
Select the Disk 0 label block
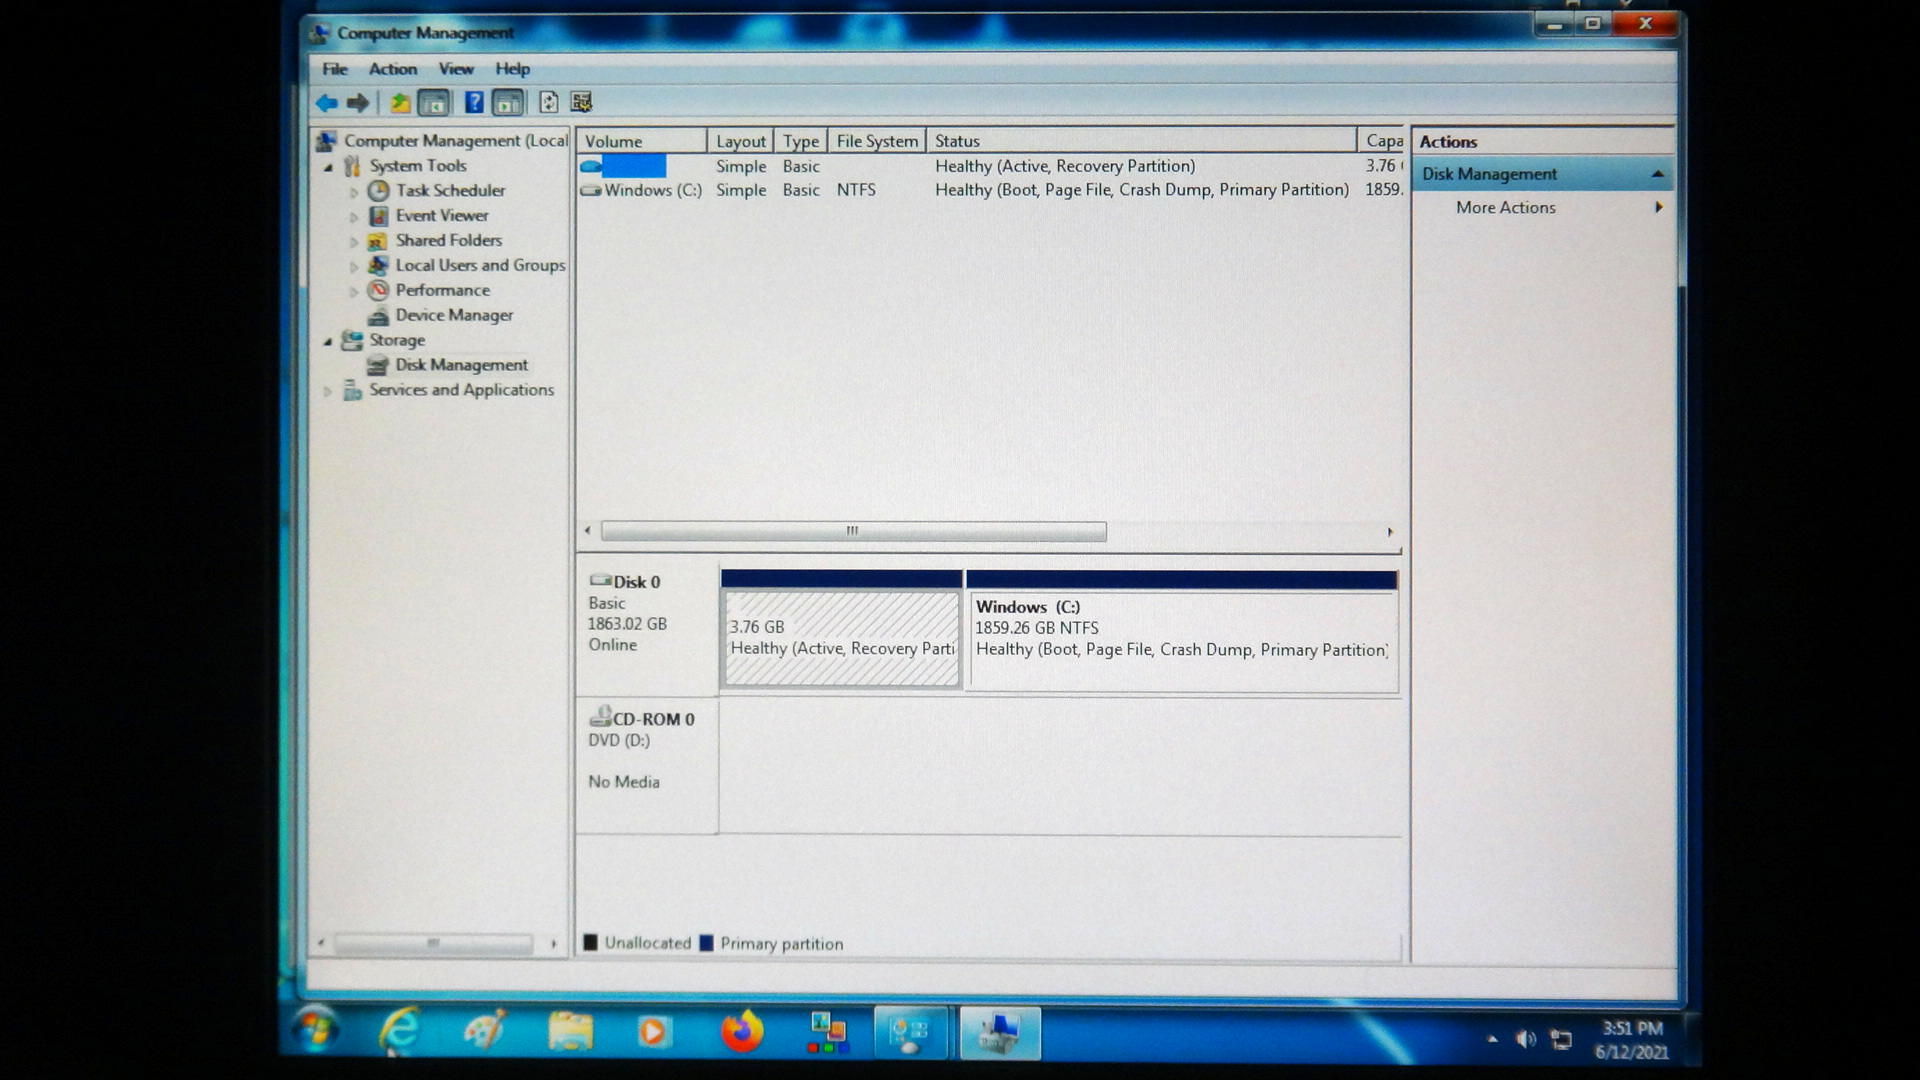point(647,628)
